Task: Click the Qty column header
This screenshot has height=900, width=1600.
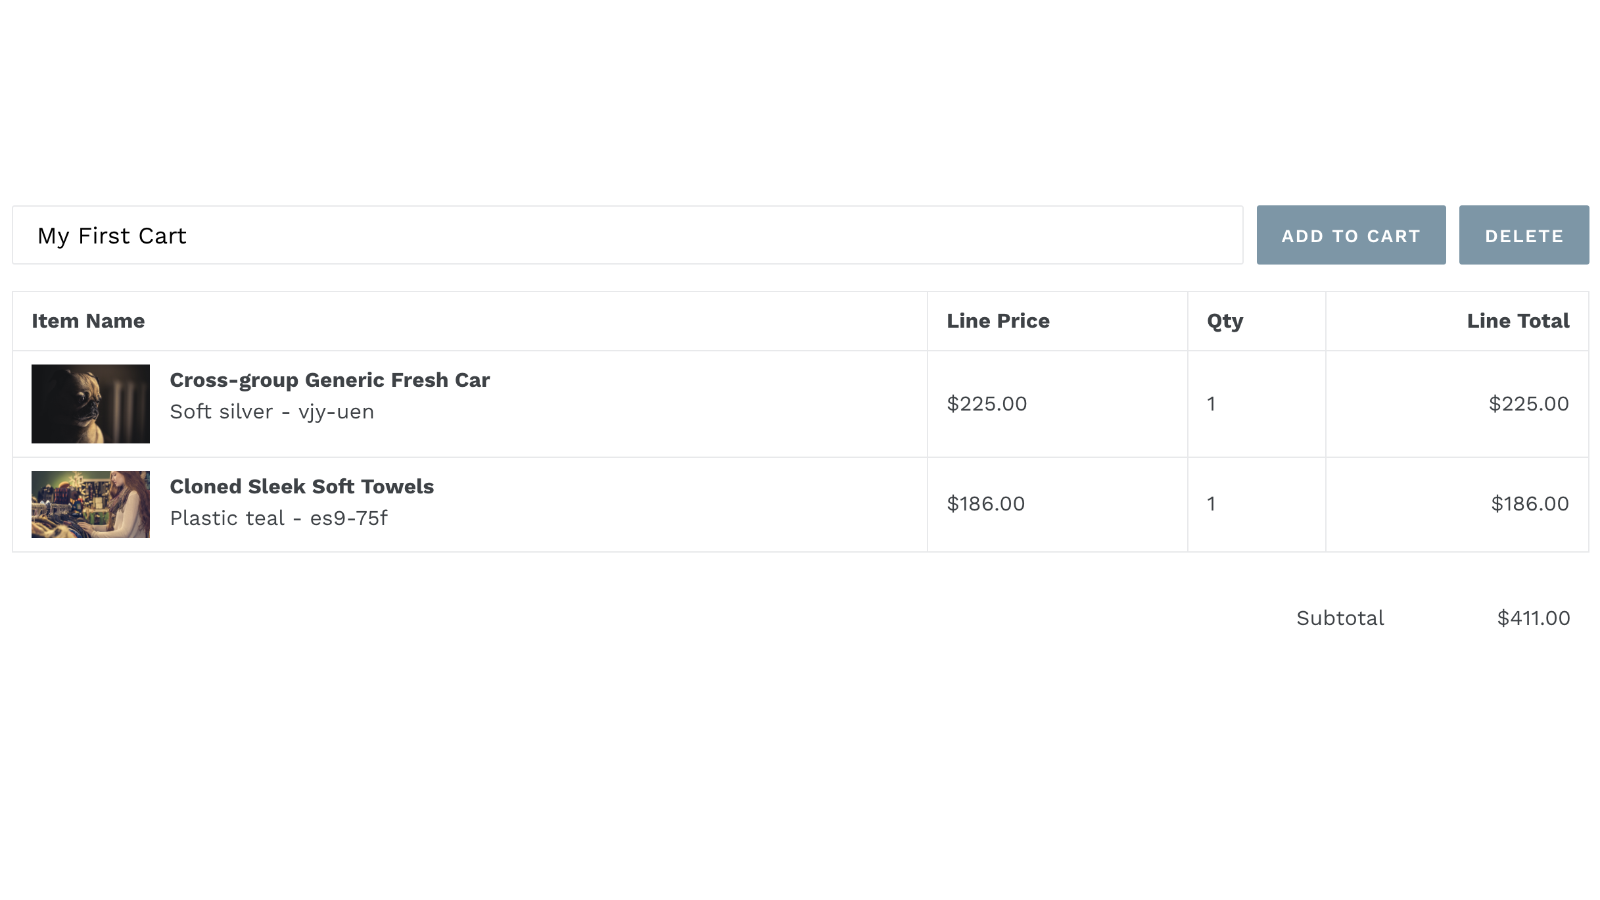Action: [1224, 321]
